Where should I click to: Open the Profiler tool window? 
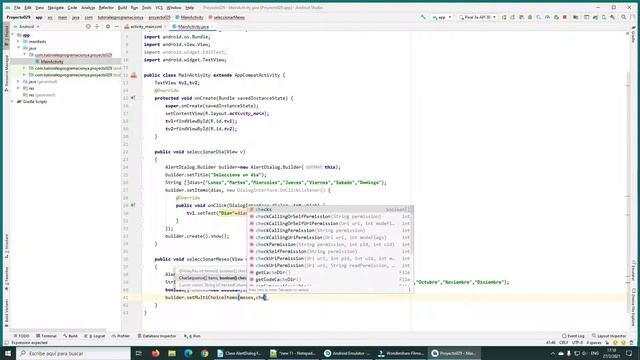point(121,336)
